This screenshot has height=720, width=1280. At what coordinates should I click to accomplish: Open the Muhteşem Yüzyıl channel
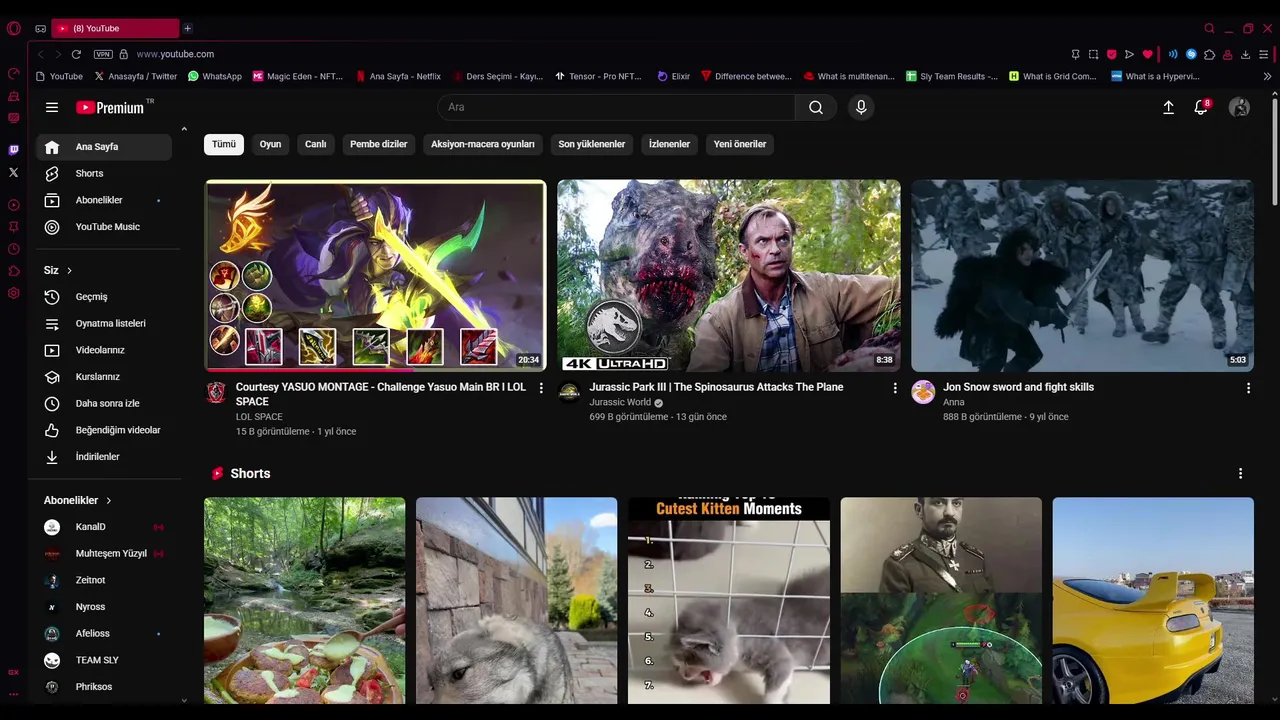(104, 554)
